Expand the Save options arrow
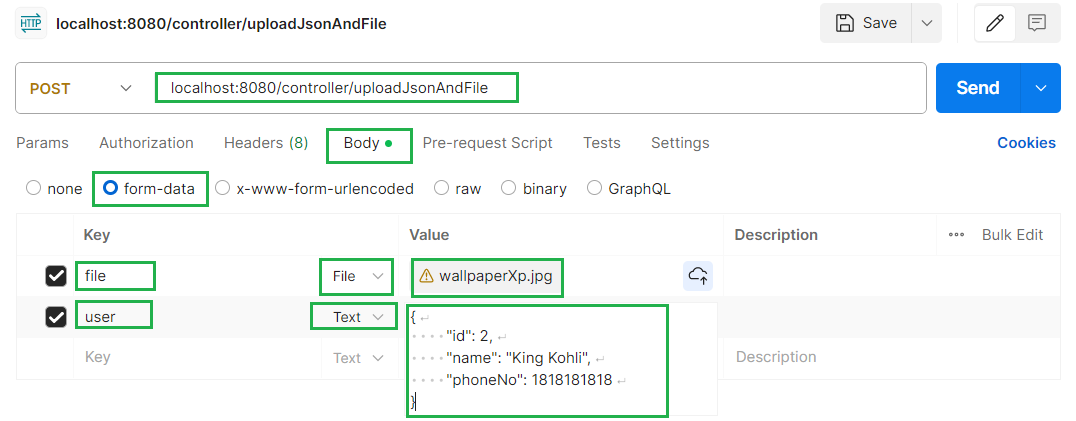 coord(927,23)
